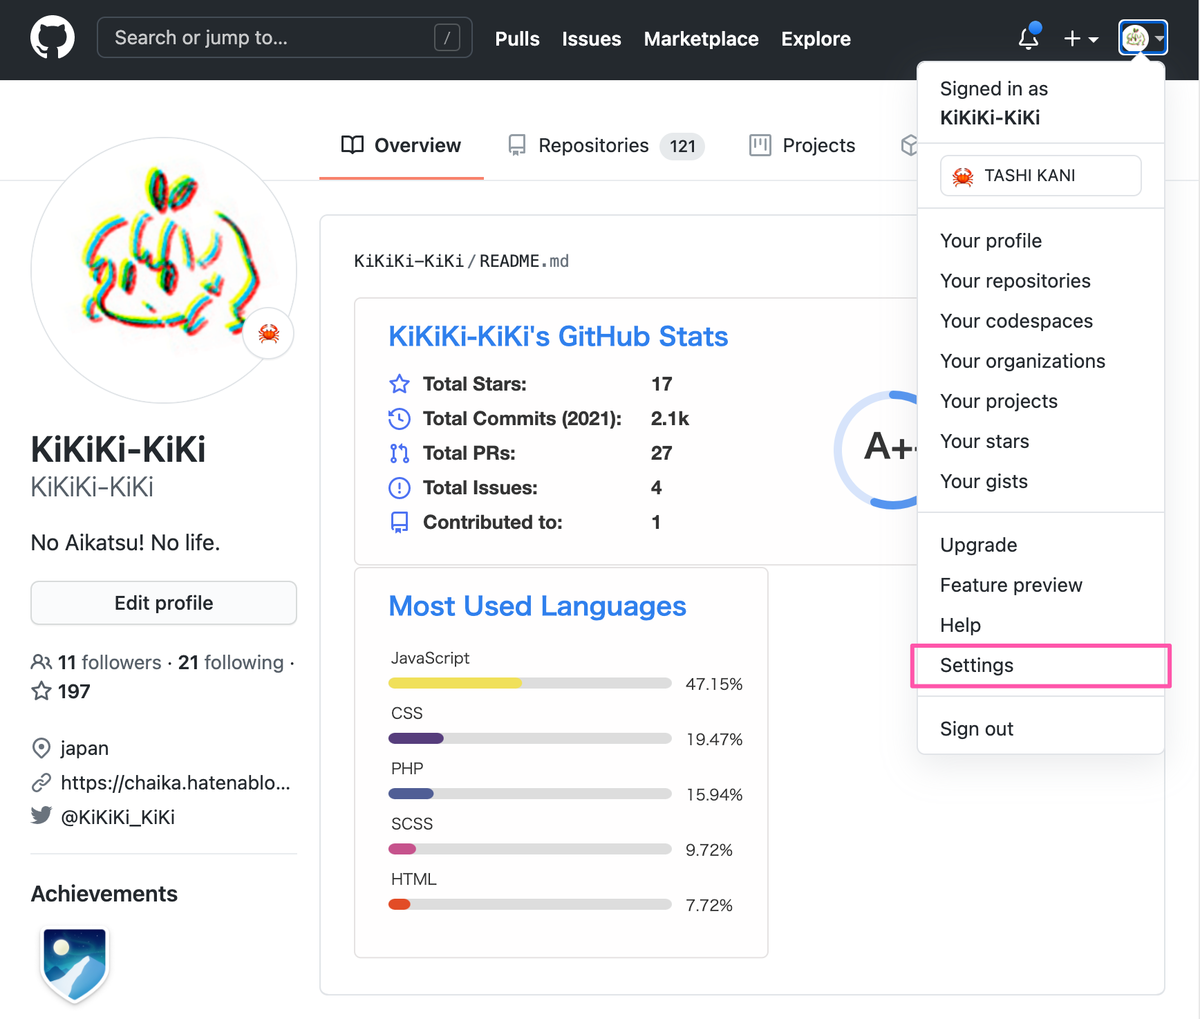The height and width of the screenshot is (1019, 1200).
Task: Open the user avatar menu
Action: pos(1143,38)
